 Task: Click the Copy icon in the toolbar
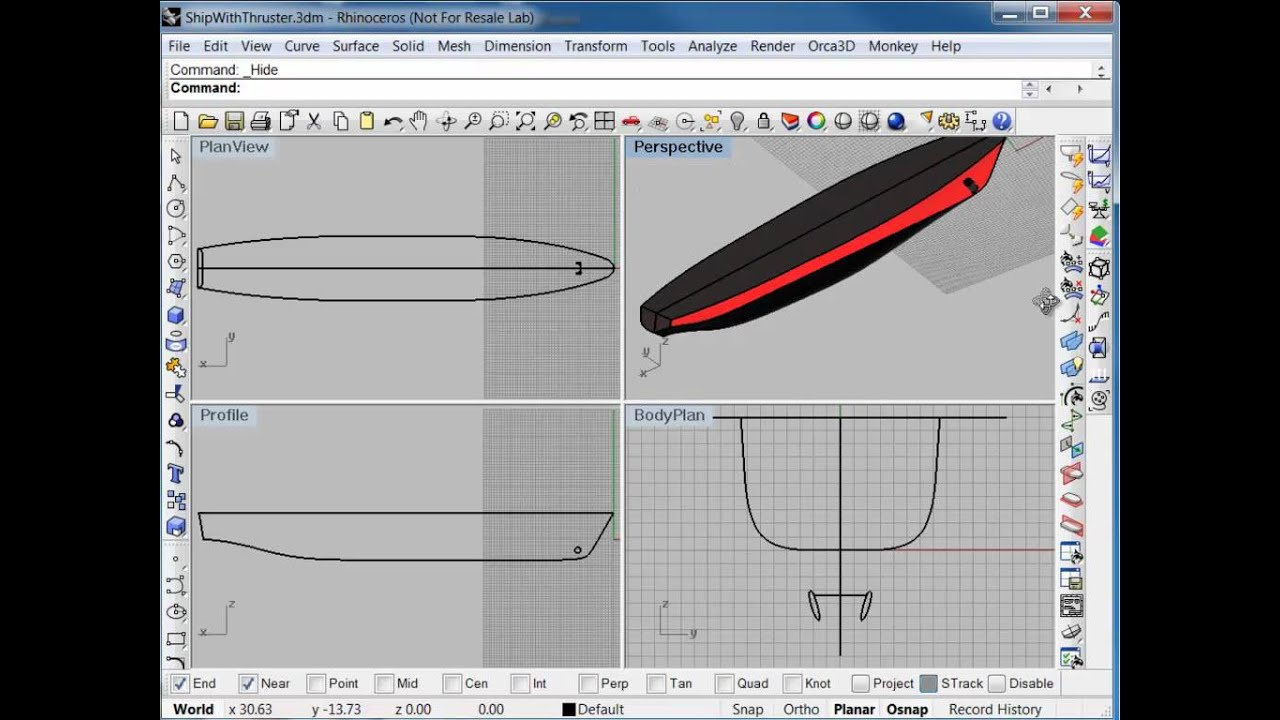pyautogui.click(x=340, y=121)
